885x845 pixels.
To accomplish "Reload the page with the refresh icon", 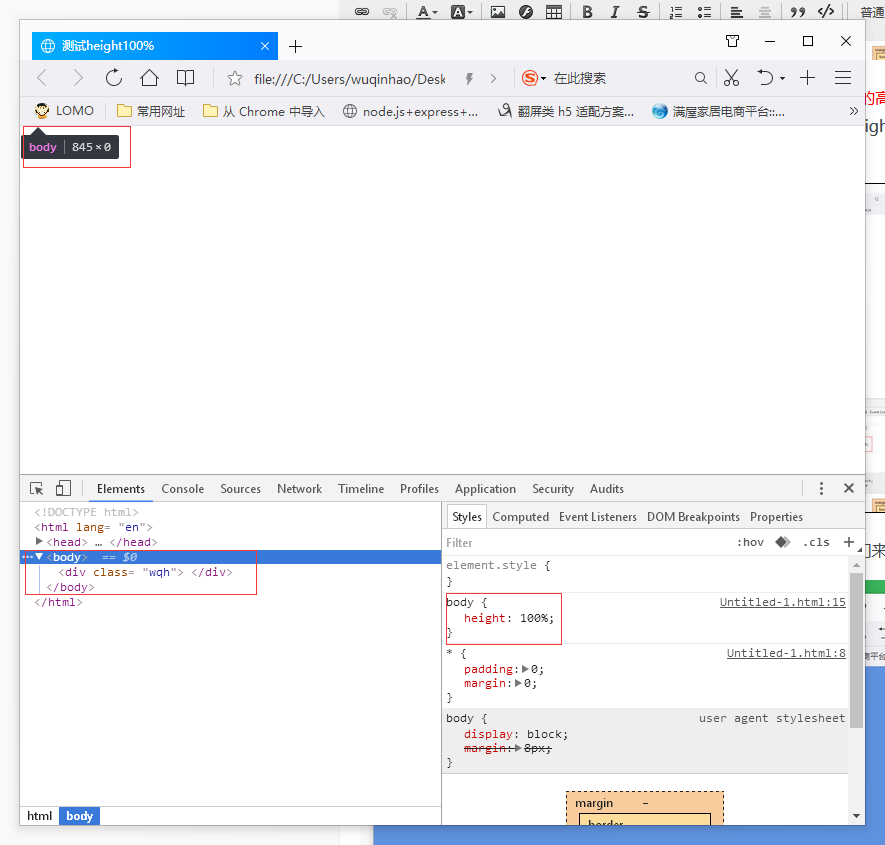I will click(114, 78).
